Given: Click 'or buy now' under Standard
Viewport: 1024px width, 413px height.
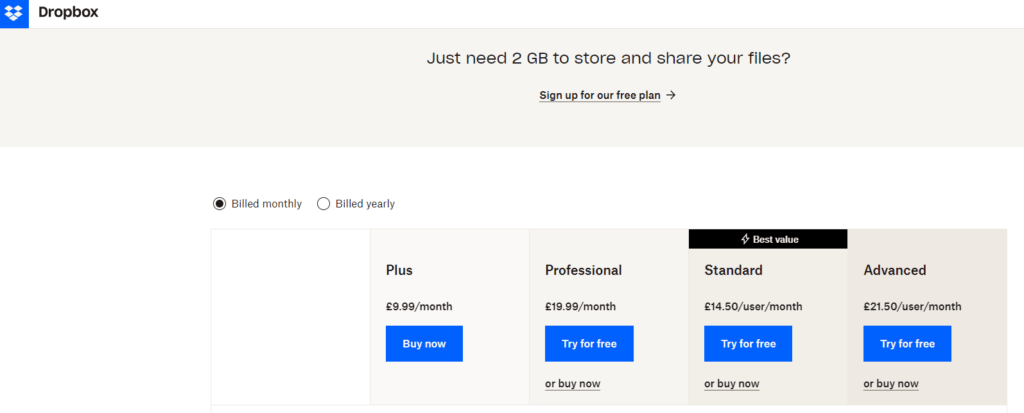Looking at the screenshot, I should (x=731, y=384).
